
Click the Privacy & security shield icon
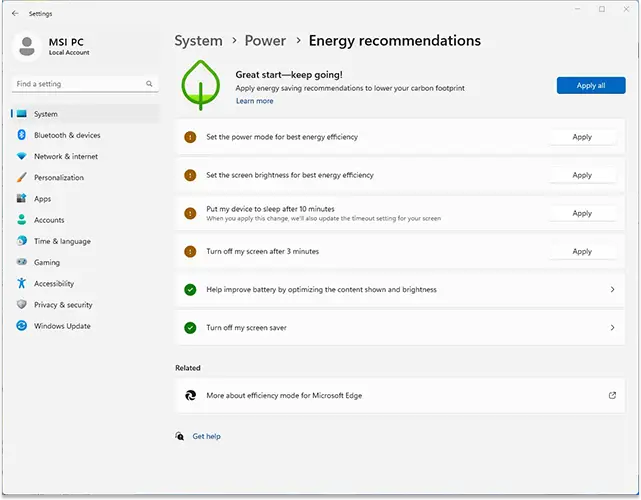21,305
